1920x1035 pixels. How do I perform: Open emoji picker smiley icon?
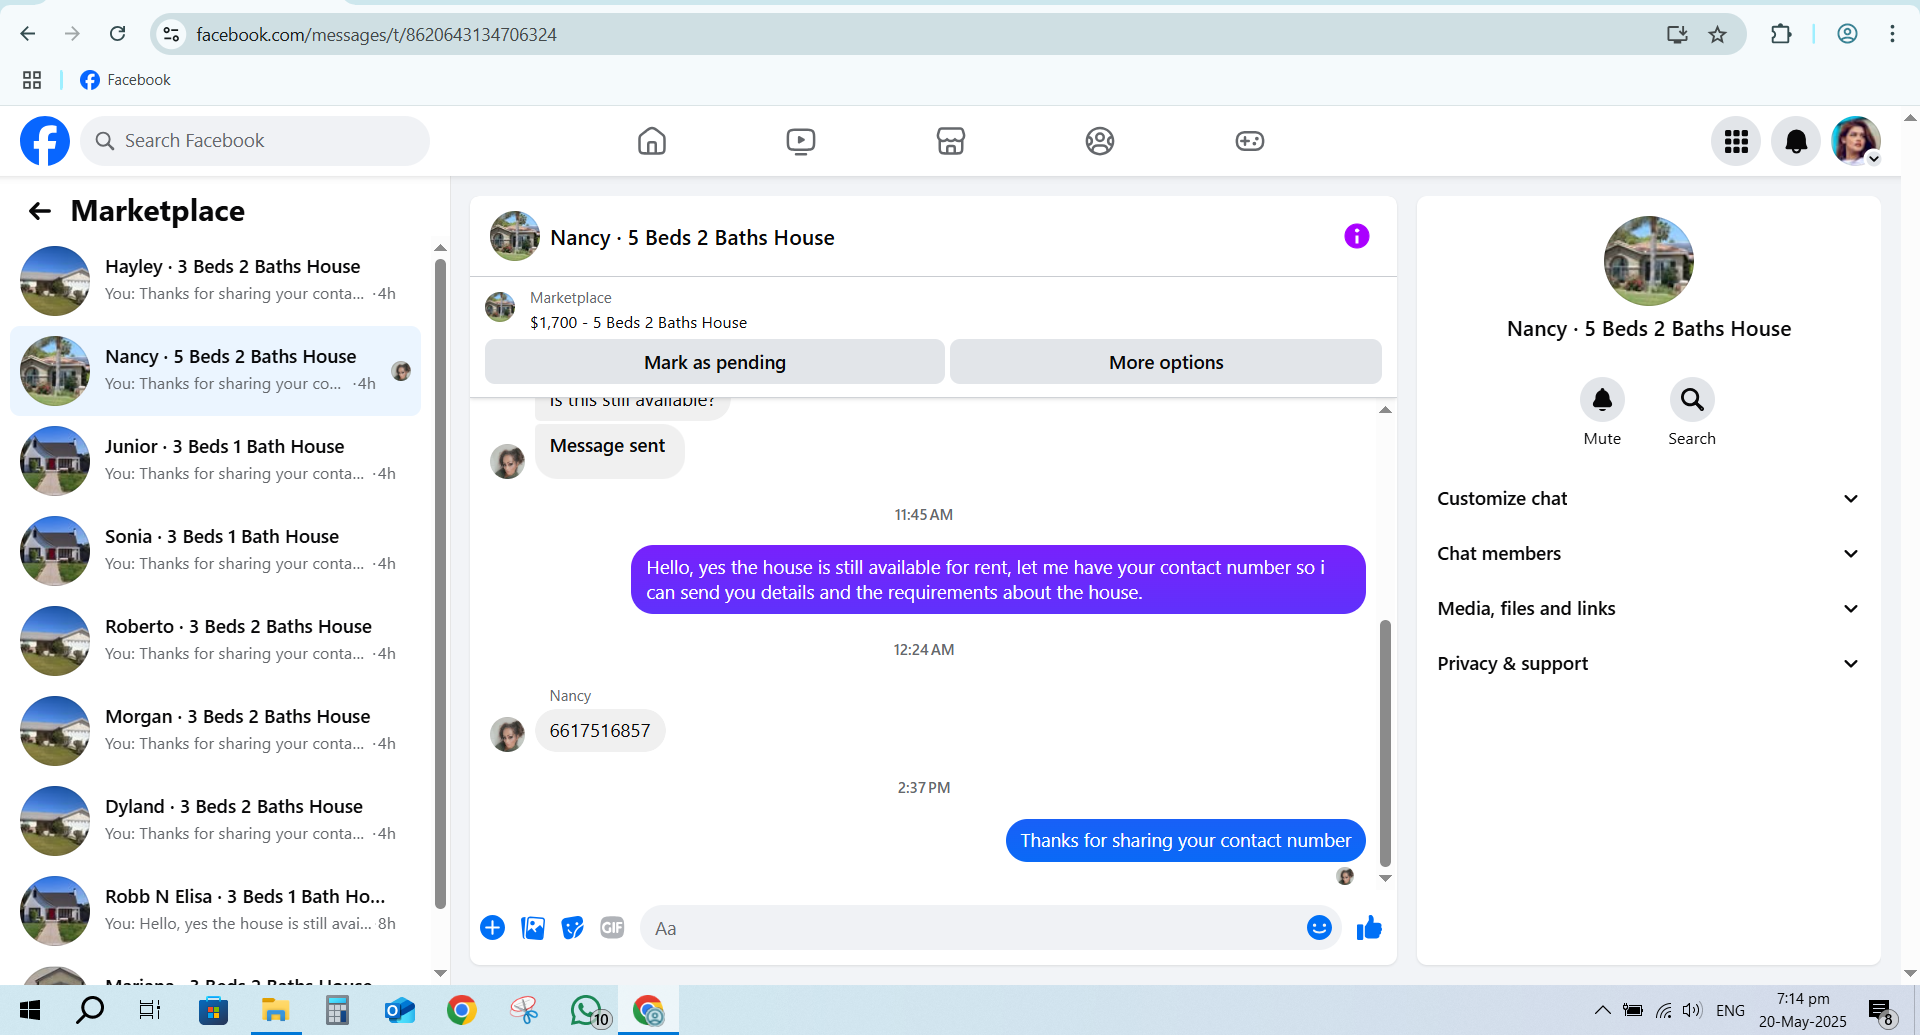pos(1319,928)
